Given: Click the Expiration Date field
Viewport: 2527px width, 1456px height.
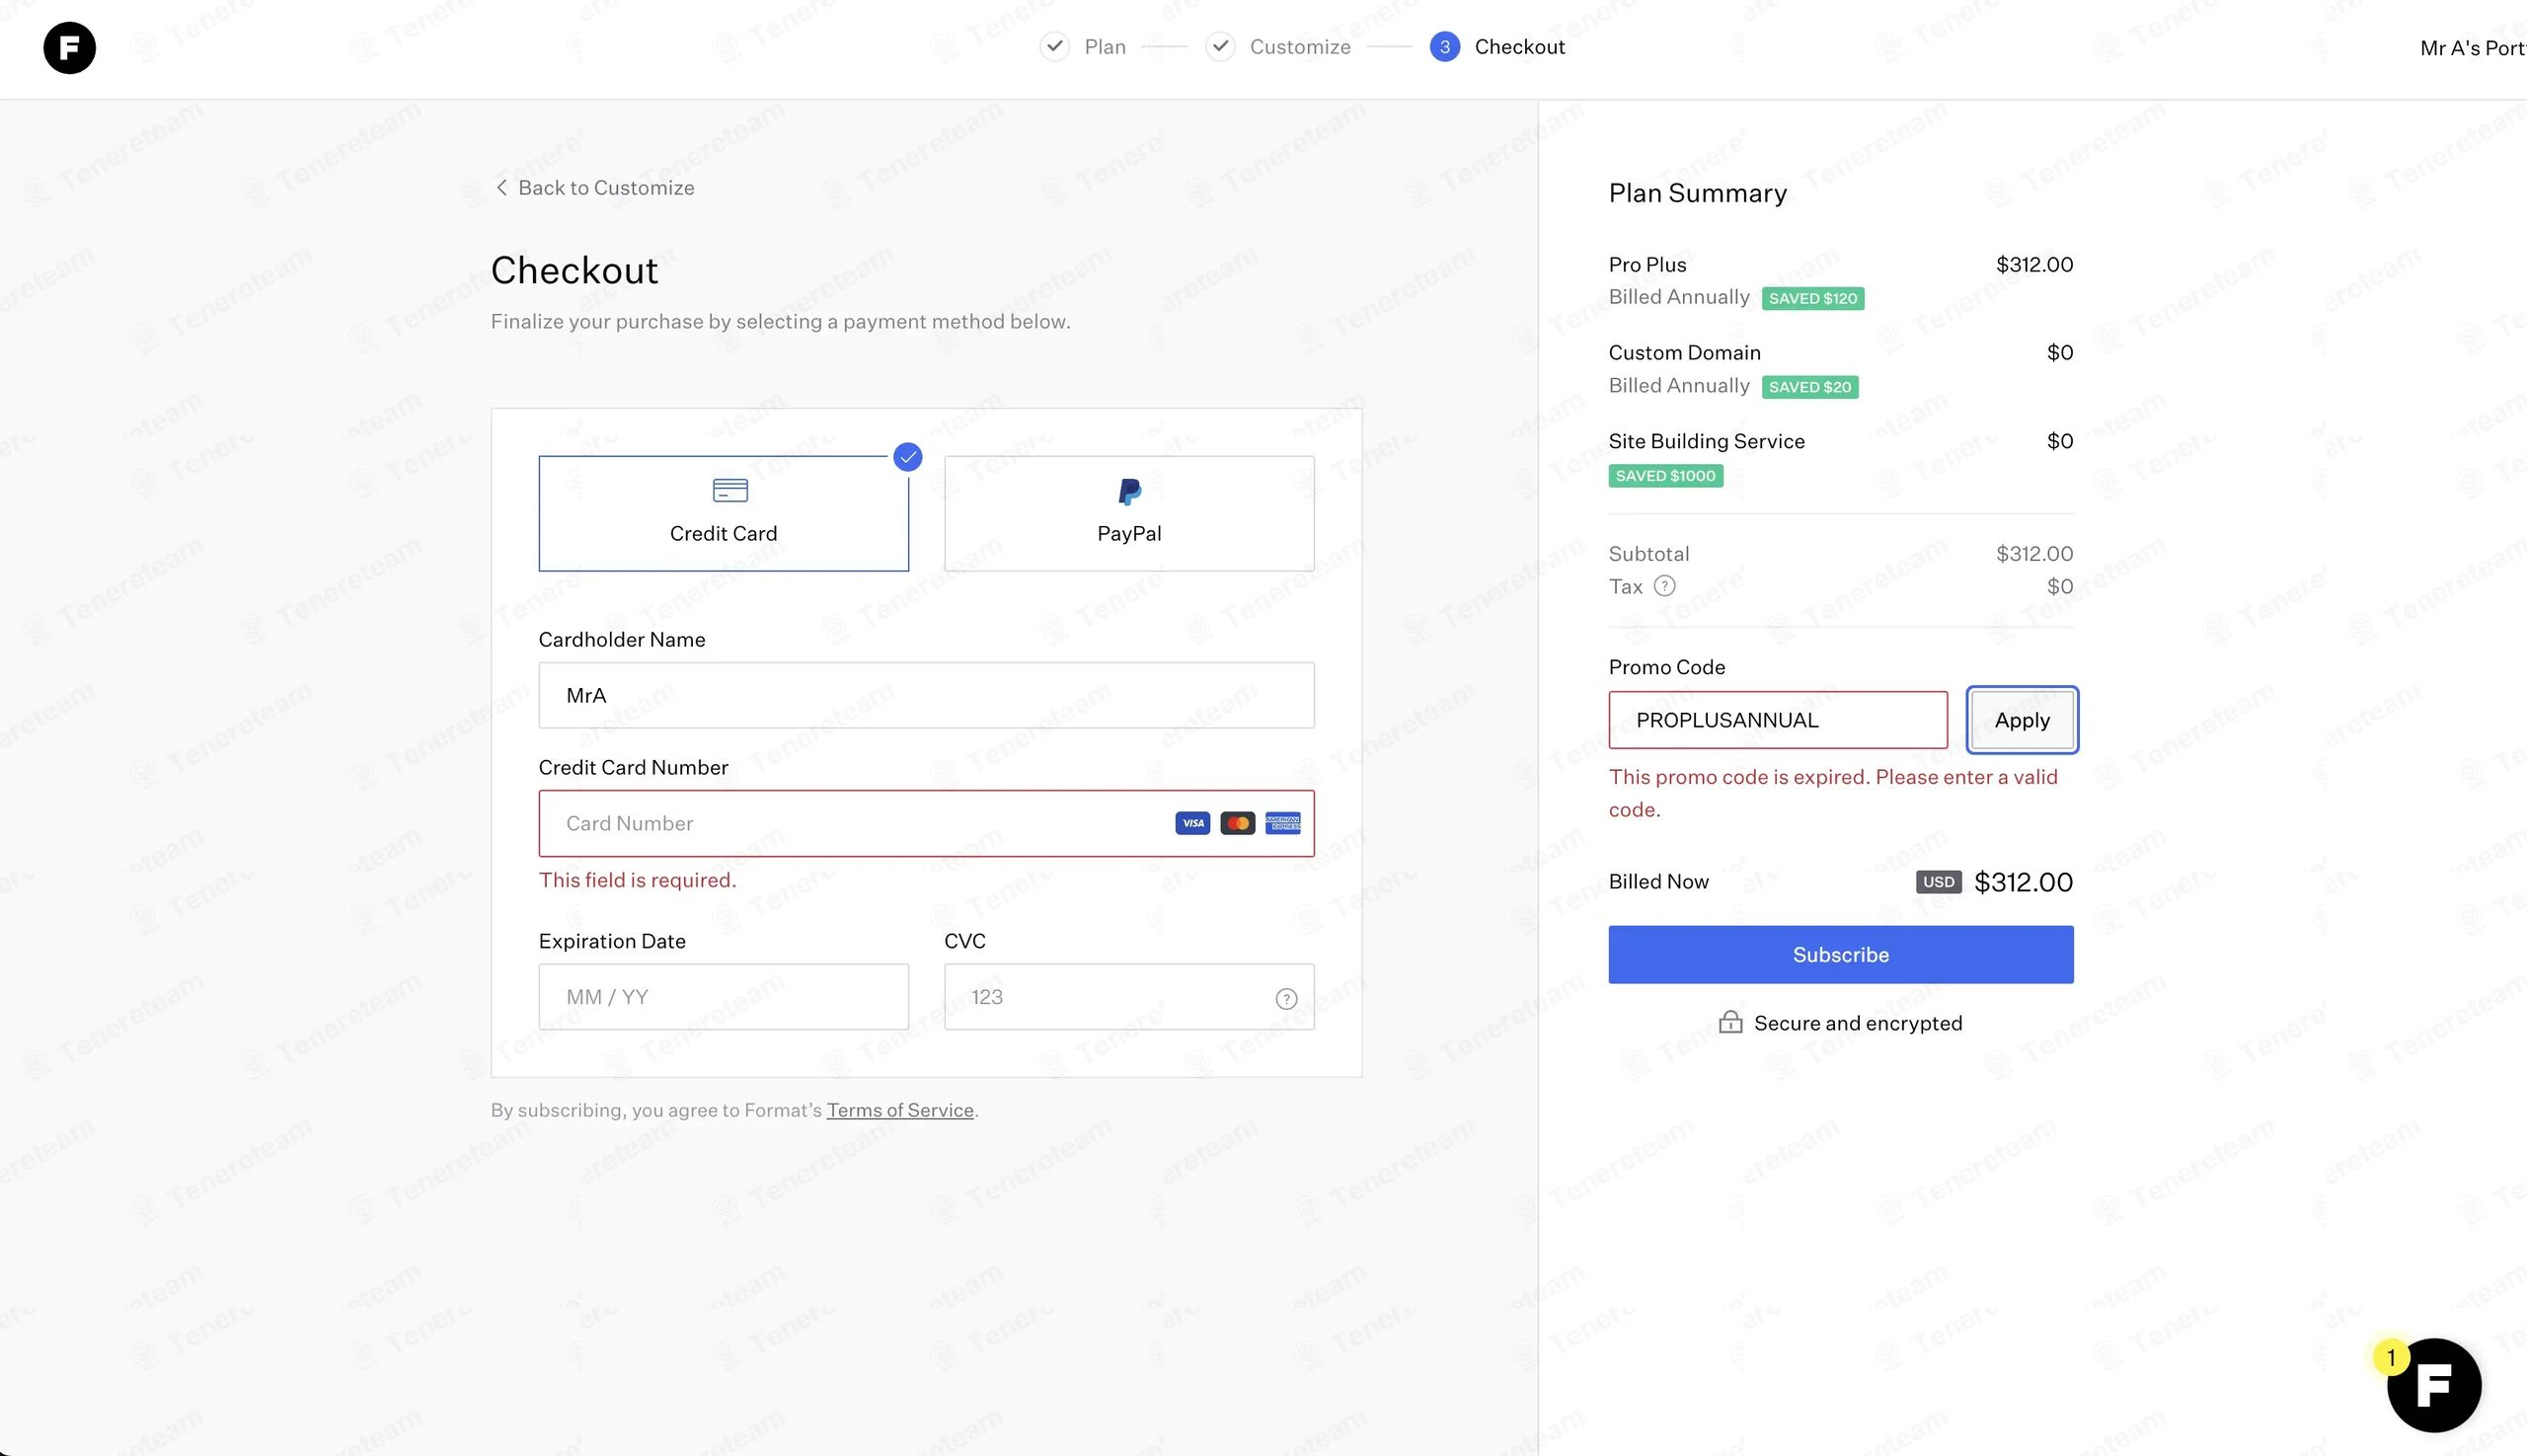Looking at the screenshot, I should pyautogui.click(x=723, y=997).
